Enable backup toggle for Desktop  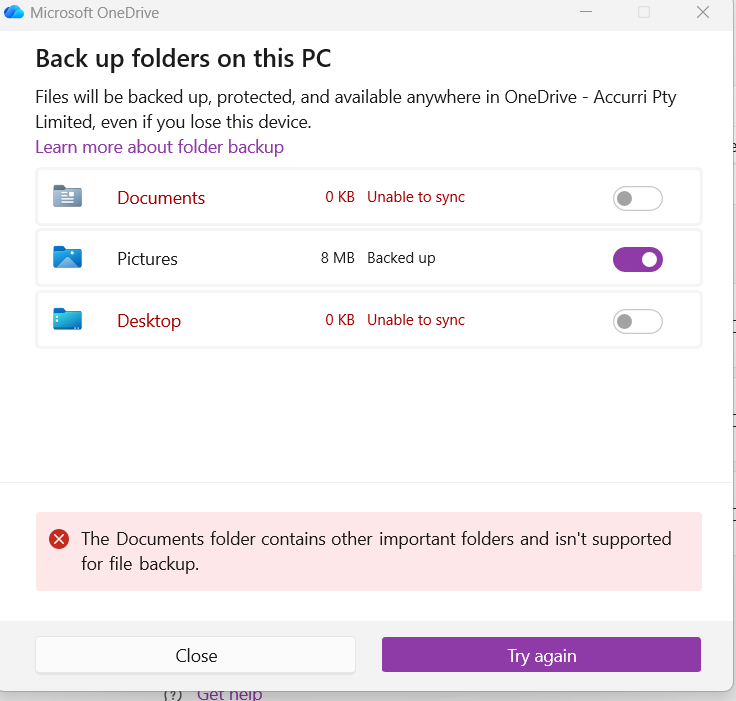pos(637,321)
